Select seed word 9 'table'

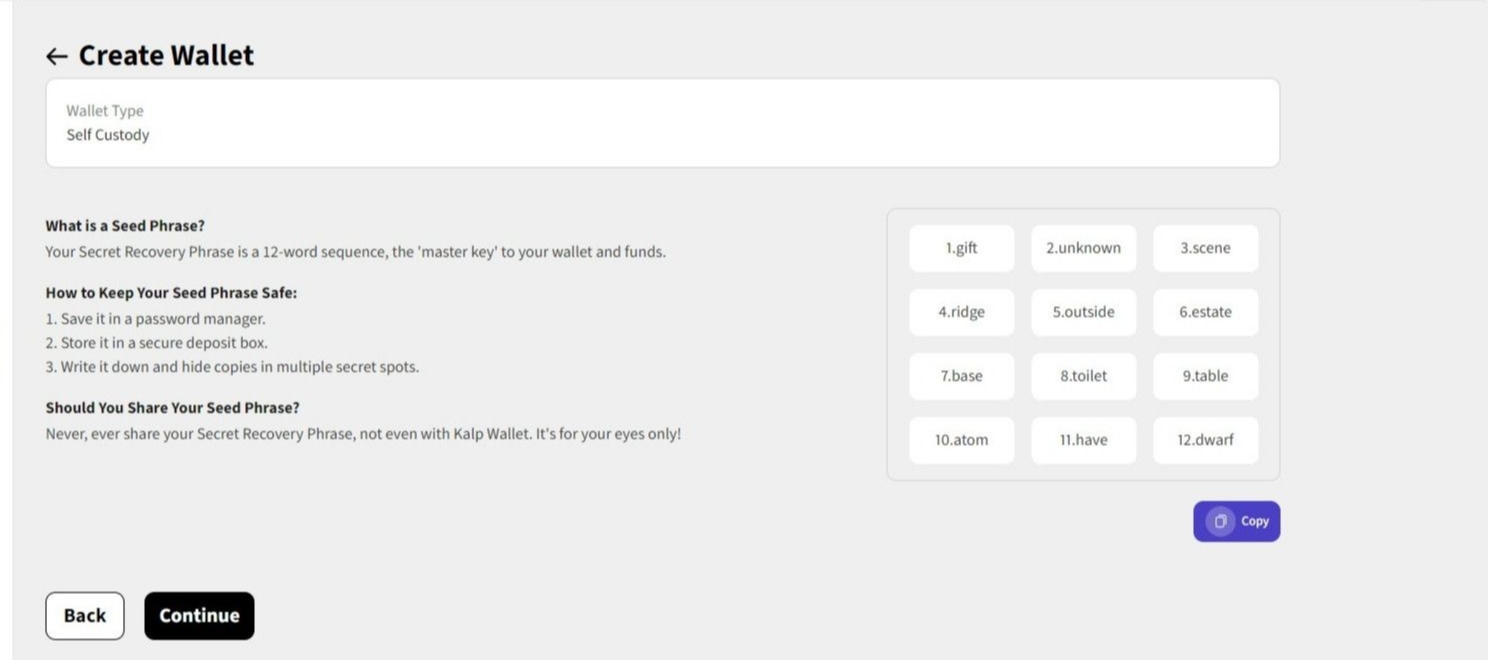[x=1205, y=376]
